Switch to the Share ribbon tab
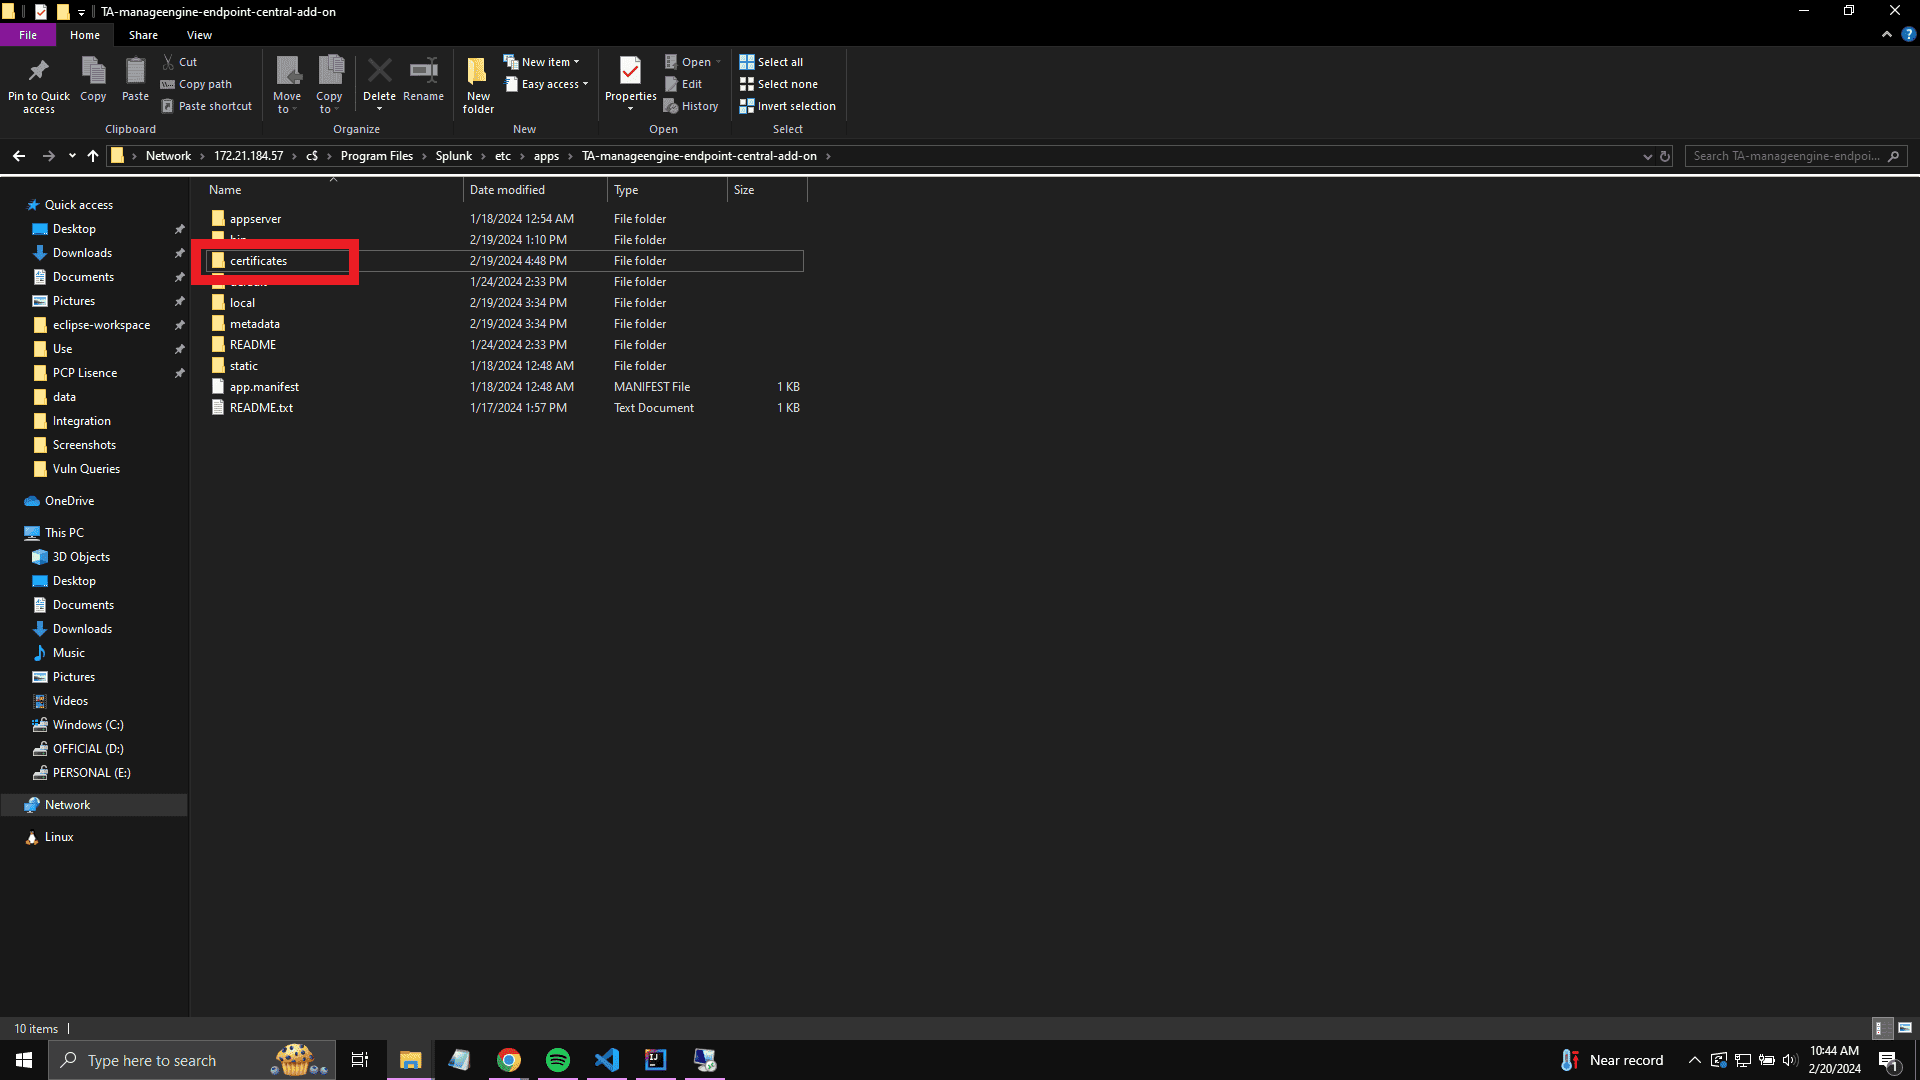 point(143,35)
